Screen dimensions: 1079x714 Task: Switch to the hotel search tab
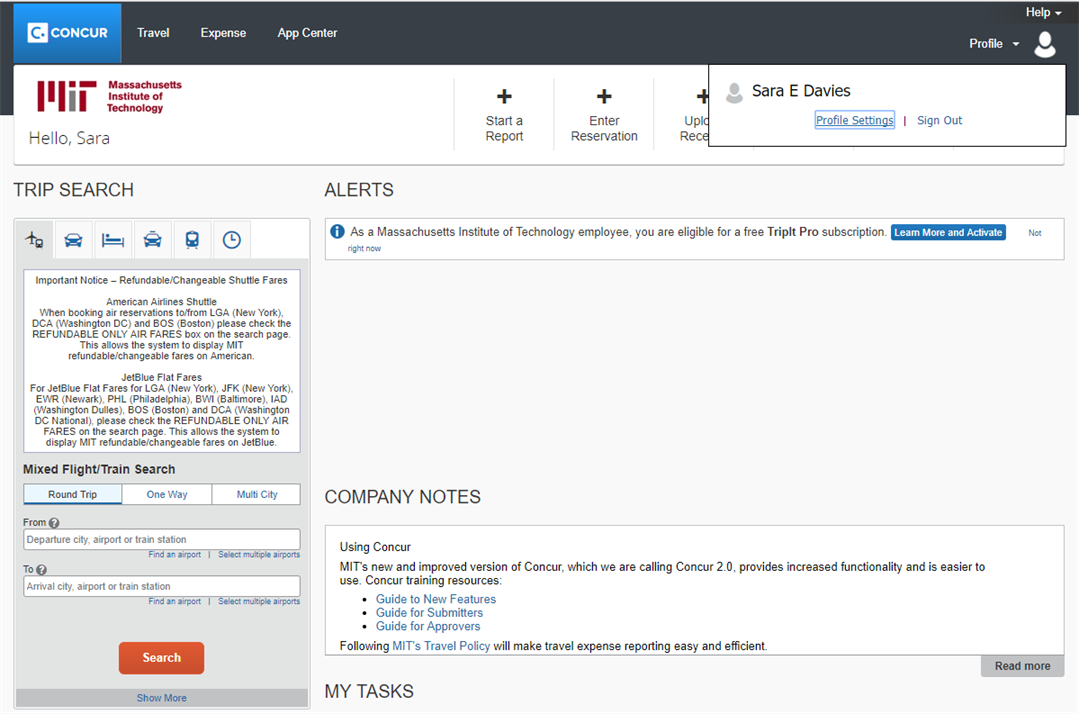(x=113, y=240)
